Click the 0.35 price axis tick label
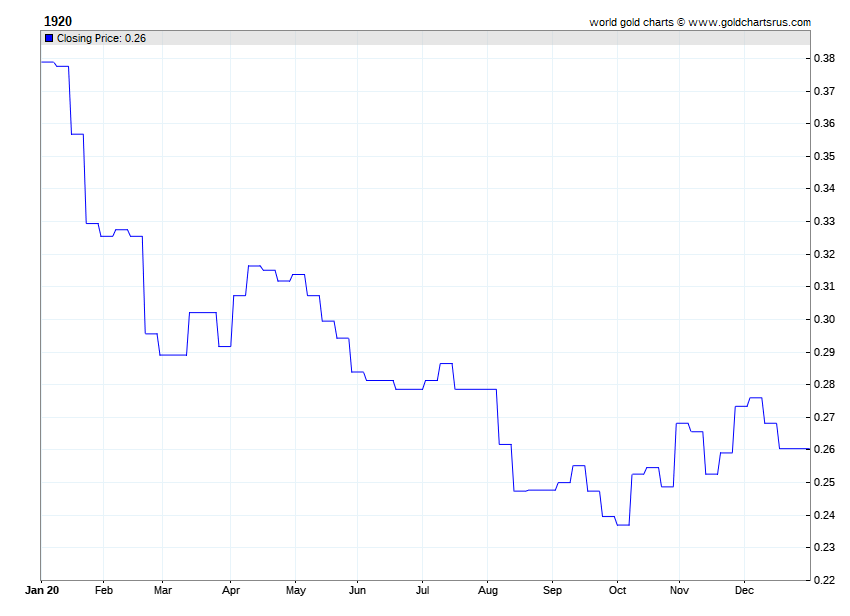Image resolution: width=850 pixels, height=616 pixels. pos(824,157)
